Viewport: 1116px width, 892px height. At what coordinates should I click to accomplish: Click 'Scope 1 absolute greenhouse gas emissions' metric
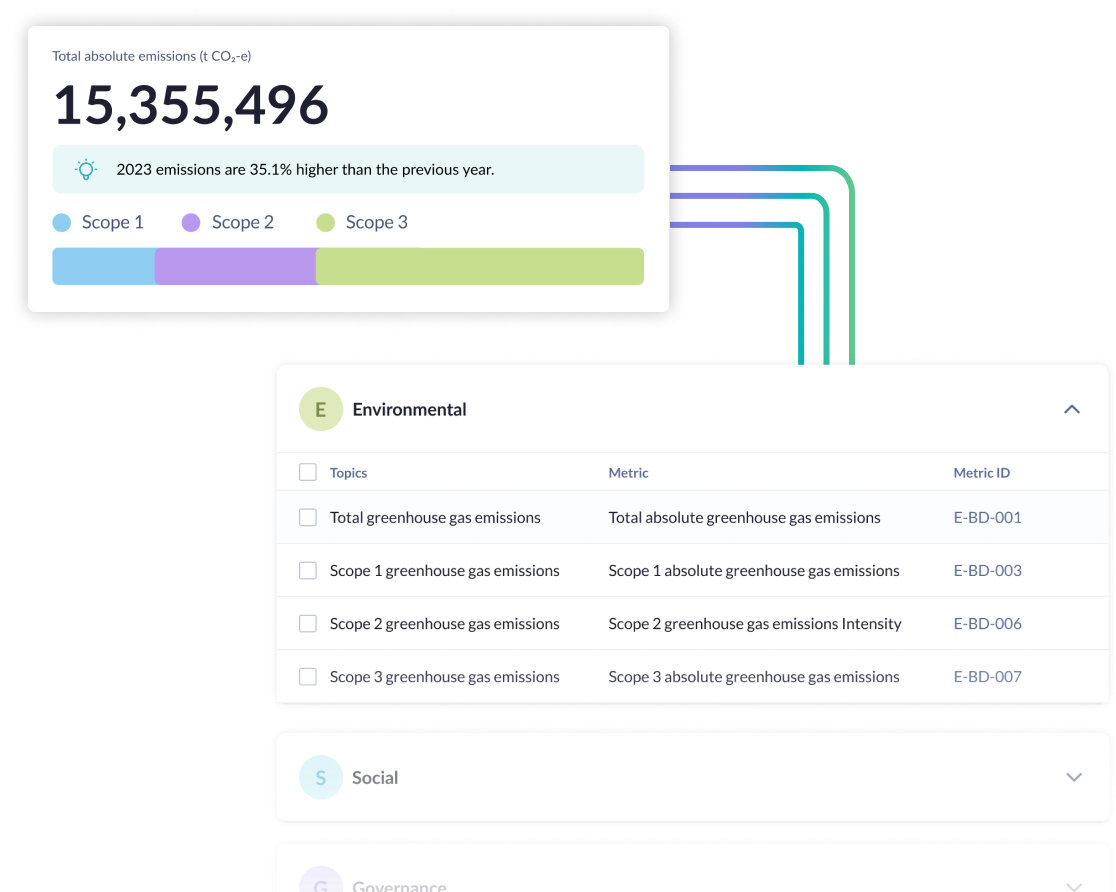pos(754,570)
